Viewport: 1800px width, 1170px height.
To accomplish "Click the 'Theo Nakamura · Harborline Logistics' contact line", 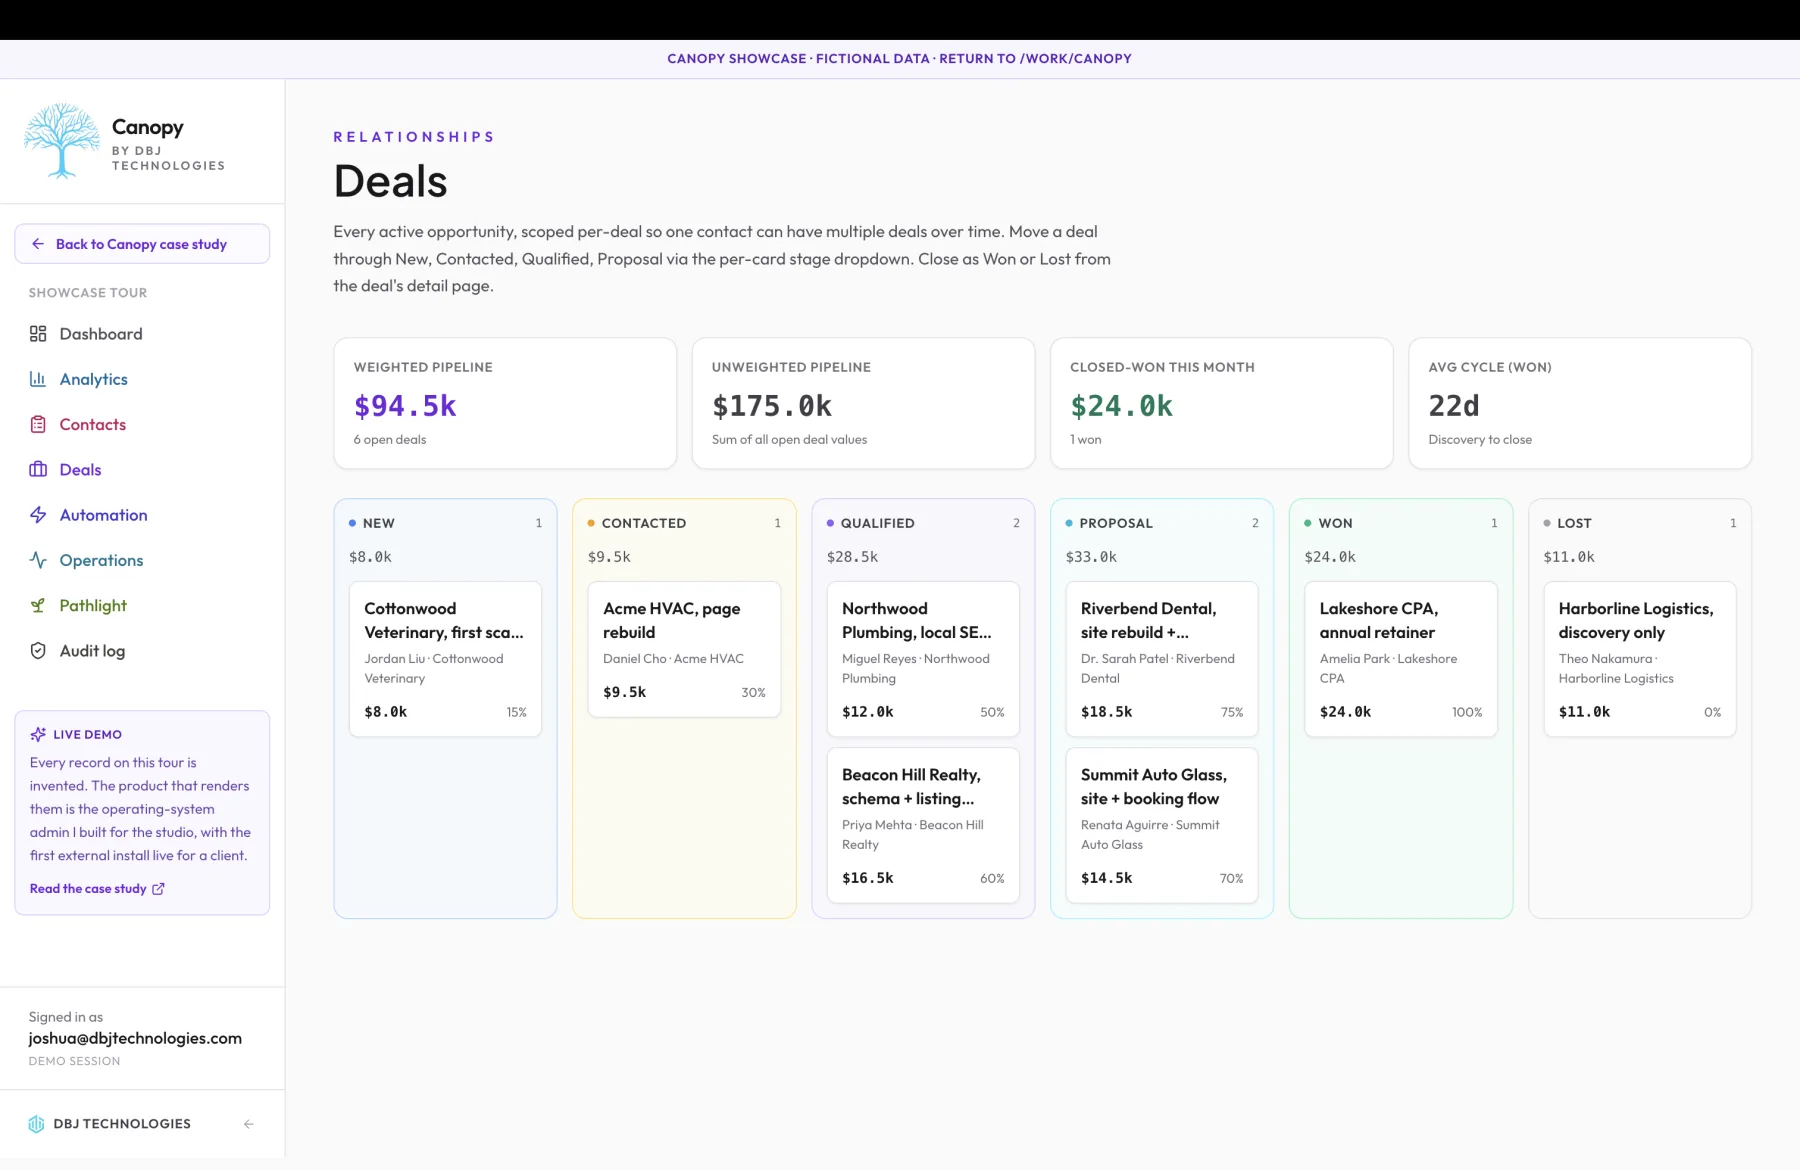I will (1616, 669).
